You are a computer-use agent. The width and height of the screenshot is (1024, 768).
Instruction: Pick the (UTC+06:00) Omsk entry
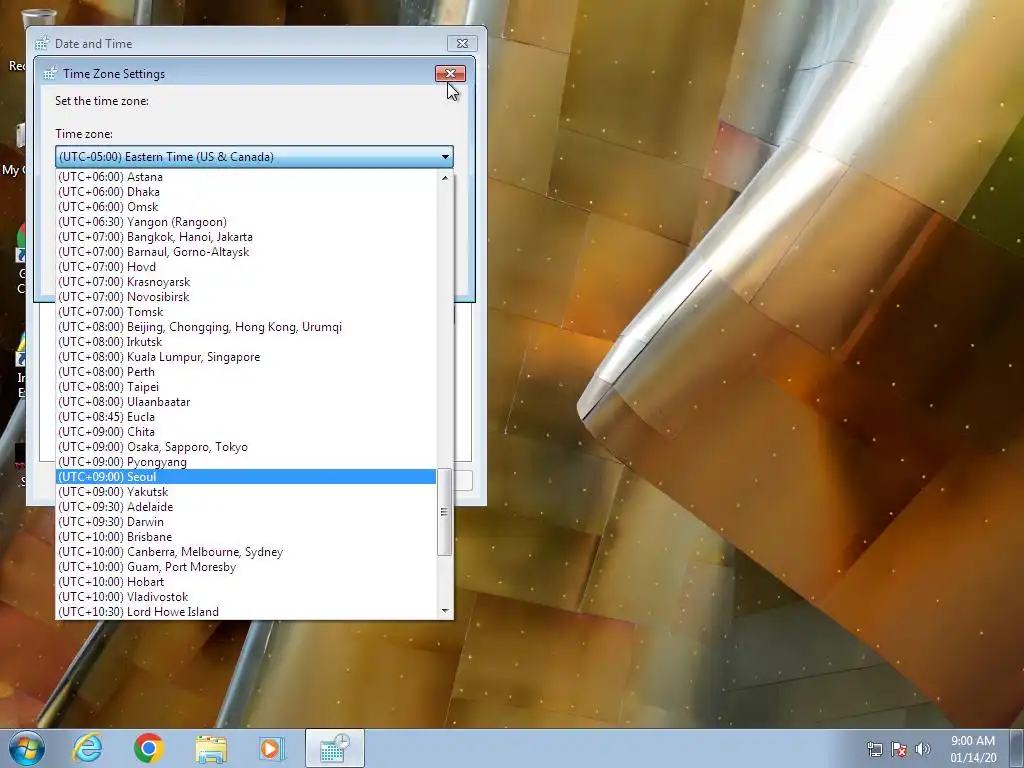[x=246, y=207]
